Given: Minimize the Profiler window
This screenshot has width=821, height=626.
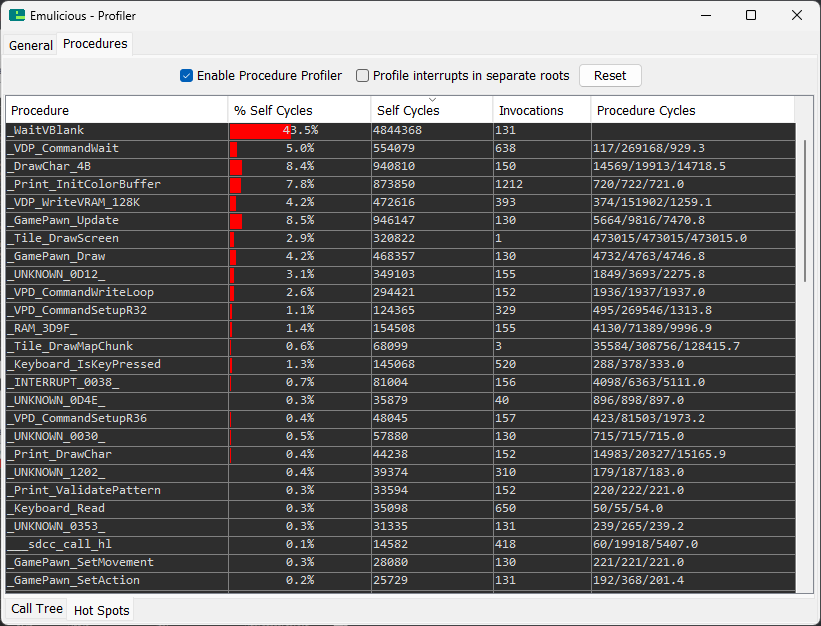Looking at the screenshot, I should [x=706, y=15].
